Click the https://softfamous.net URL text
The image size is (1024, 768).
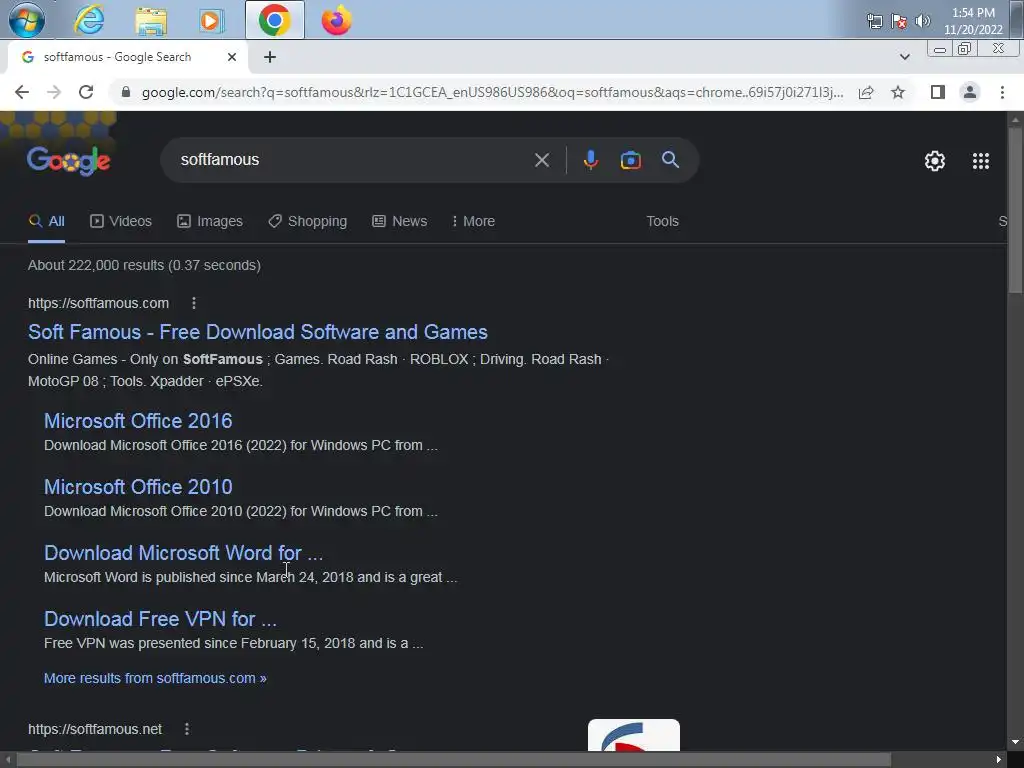pyautogui.click(x=95, y=729)
